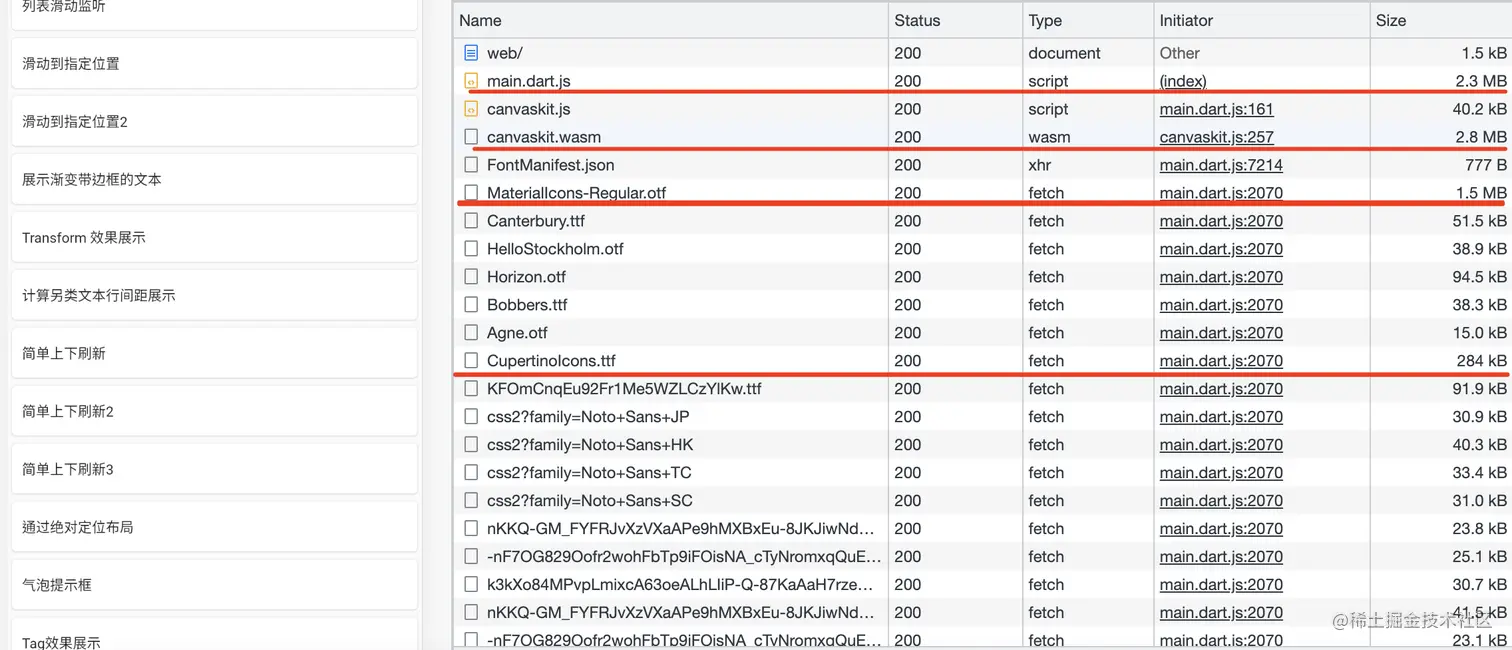Open the 简单上下刷新2 list item
The width and height of the screenshot is (1512, 650).
tap(214, 411)
